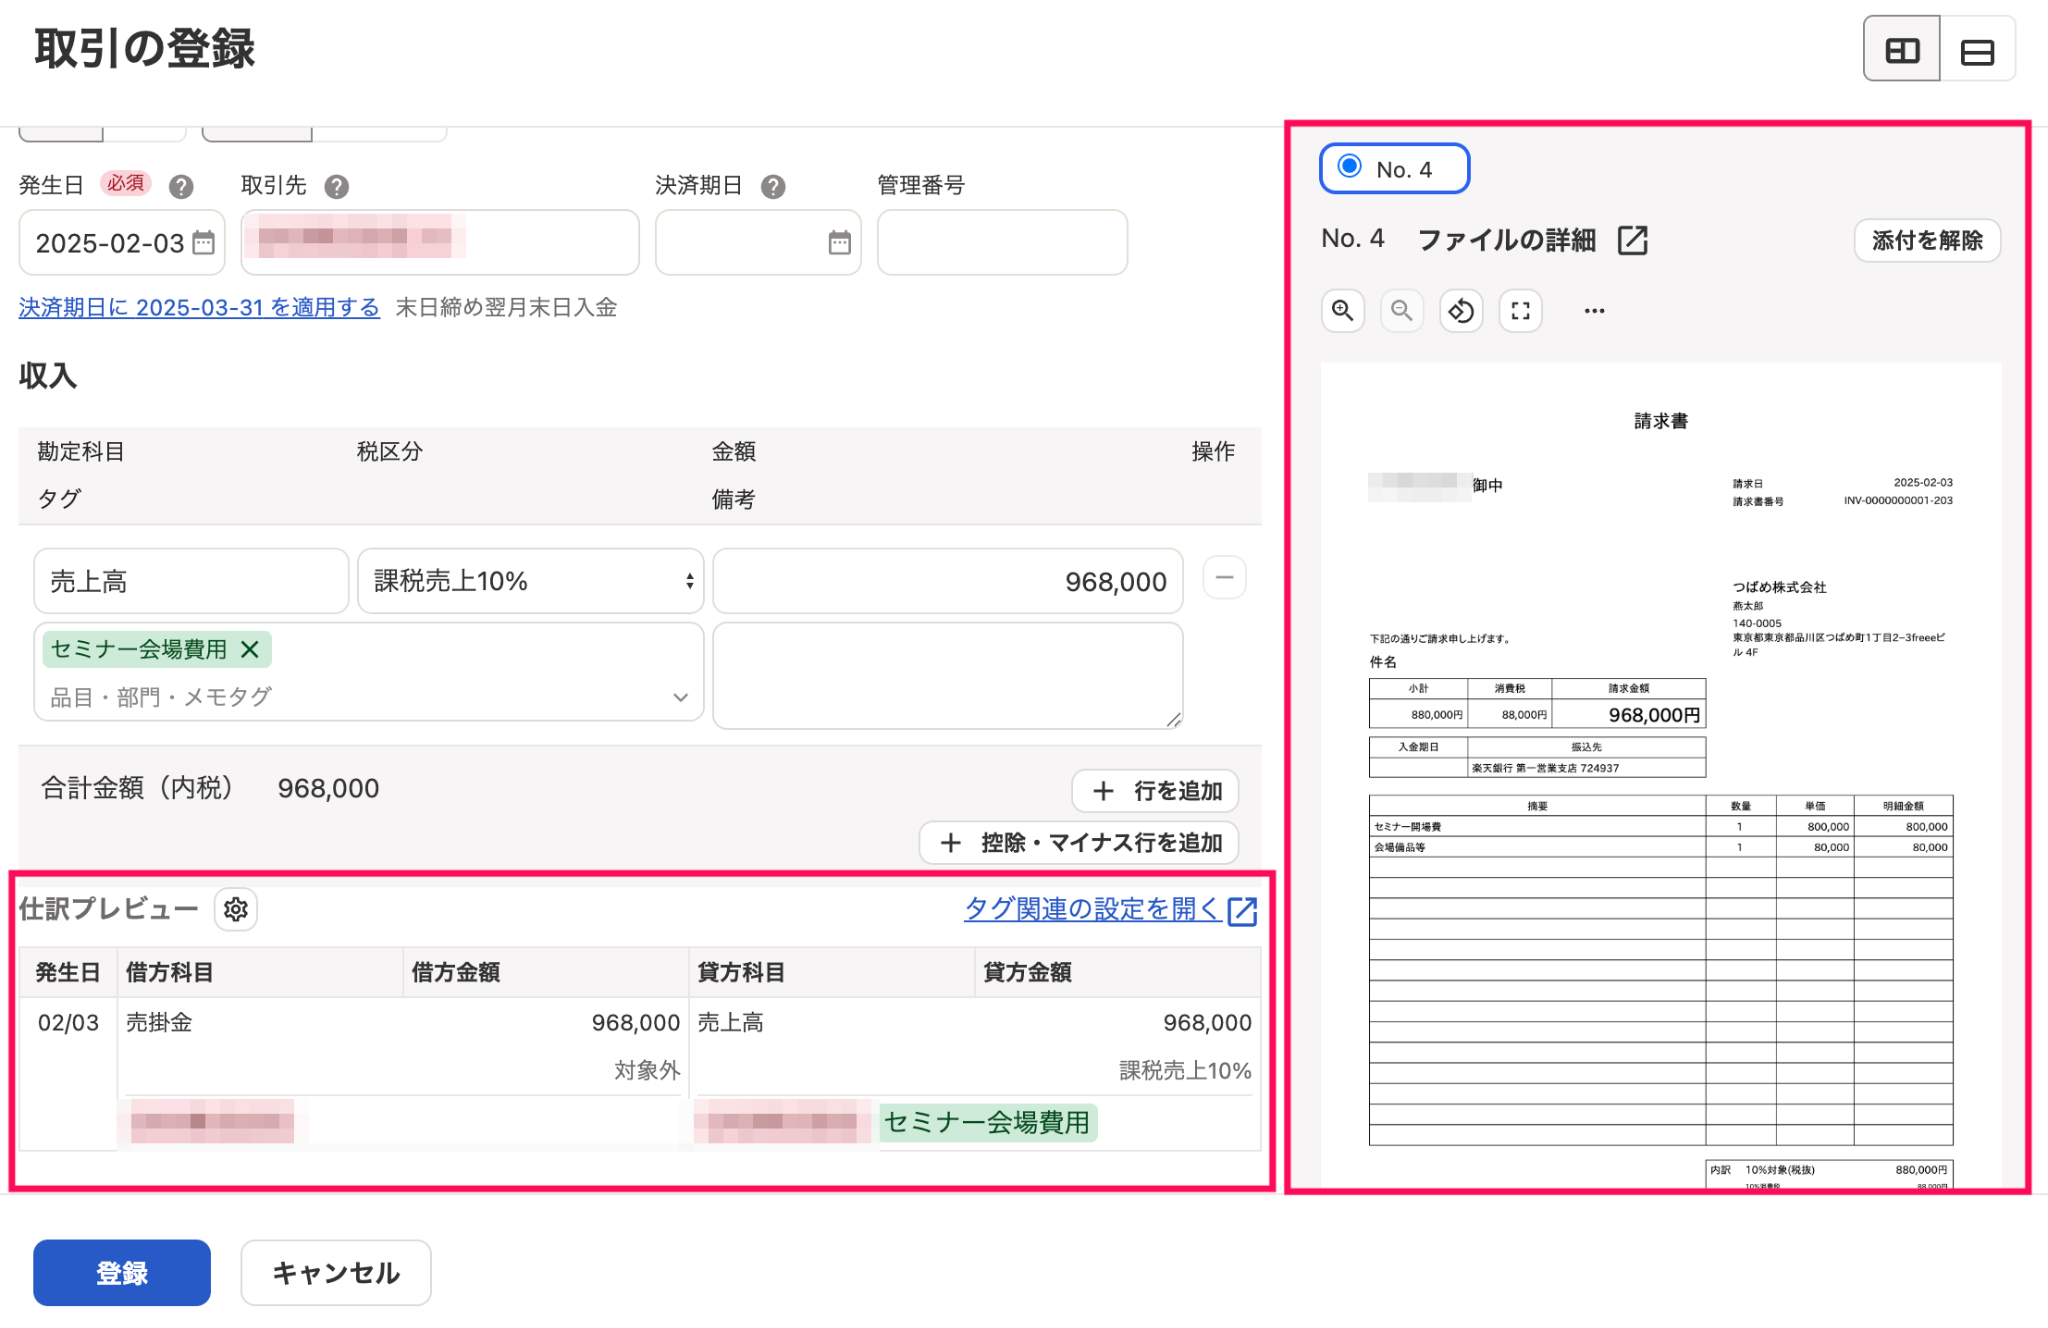
Task: Click 行を追加 button
Action: [x=1155, y=791]
